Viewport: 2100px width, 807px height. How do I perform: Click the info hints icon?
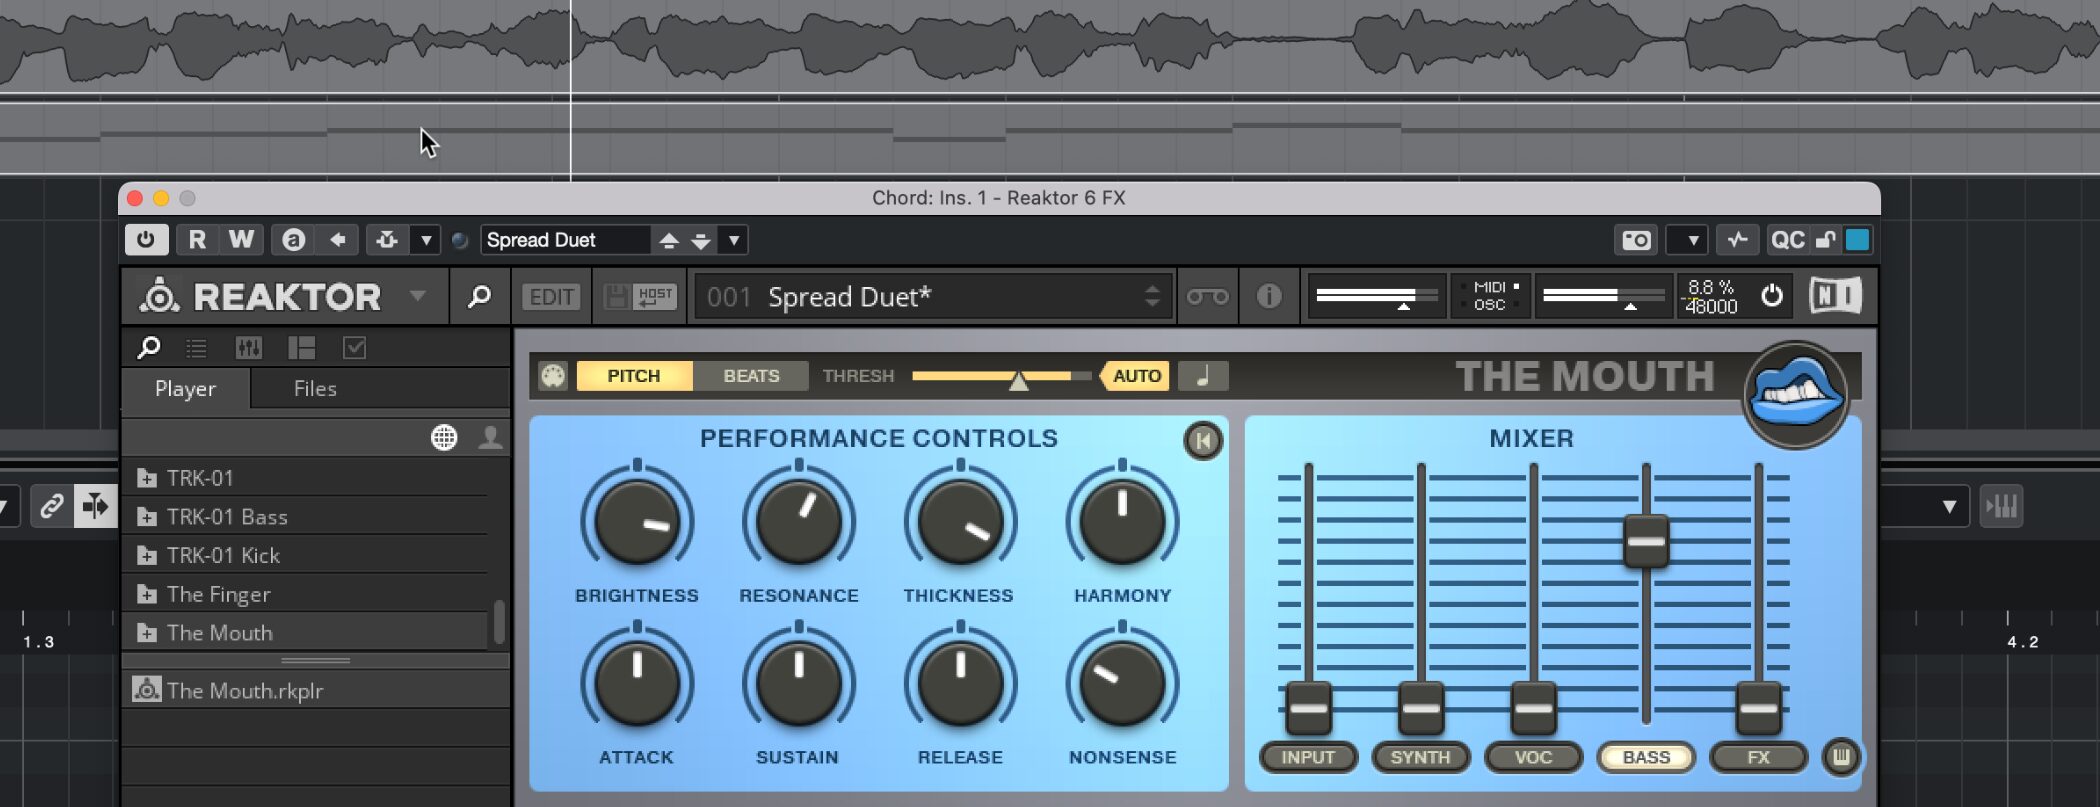tap(1268, 297)
